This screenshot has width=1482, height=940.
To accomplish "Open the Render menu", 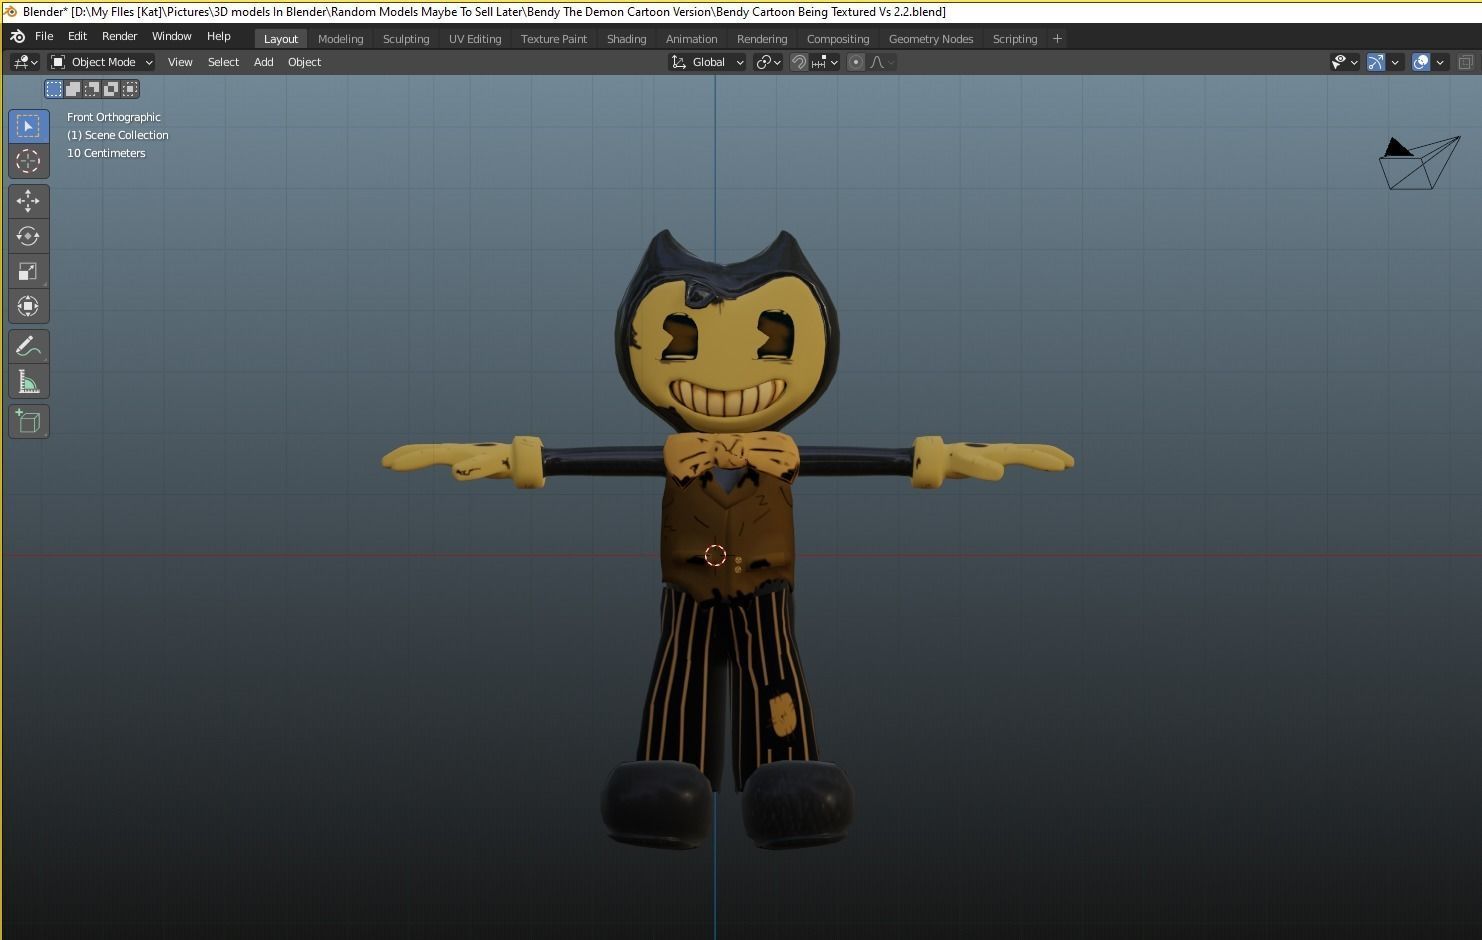I will point(119,36).
